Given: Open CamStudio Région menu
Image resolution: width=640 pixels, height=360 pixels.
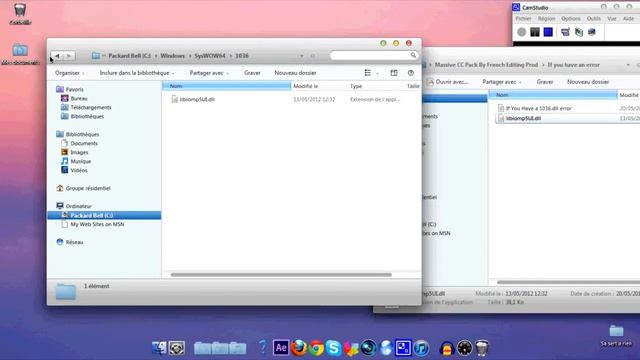Looking at the screenshot, I should tap(546, 19).
